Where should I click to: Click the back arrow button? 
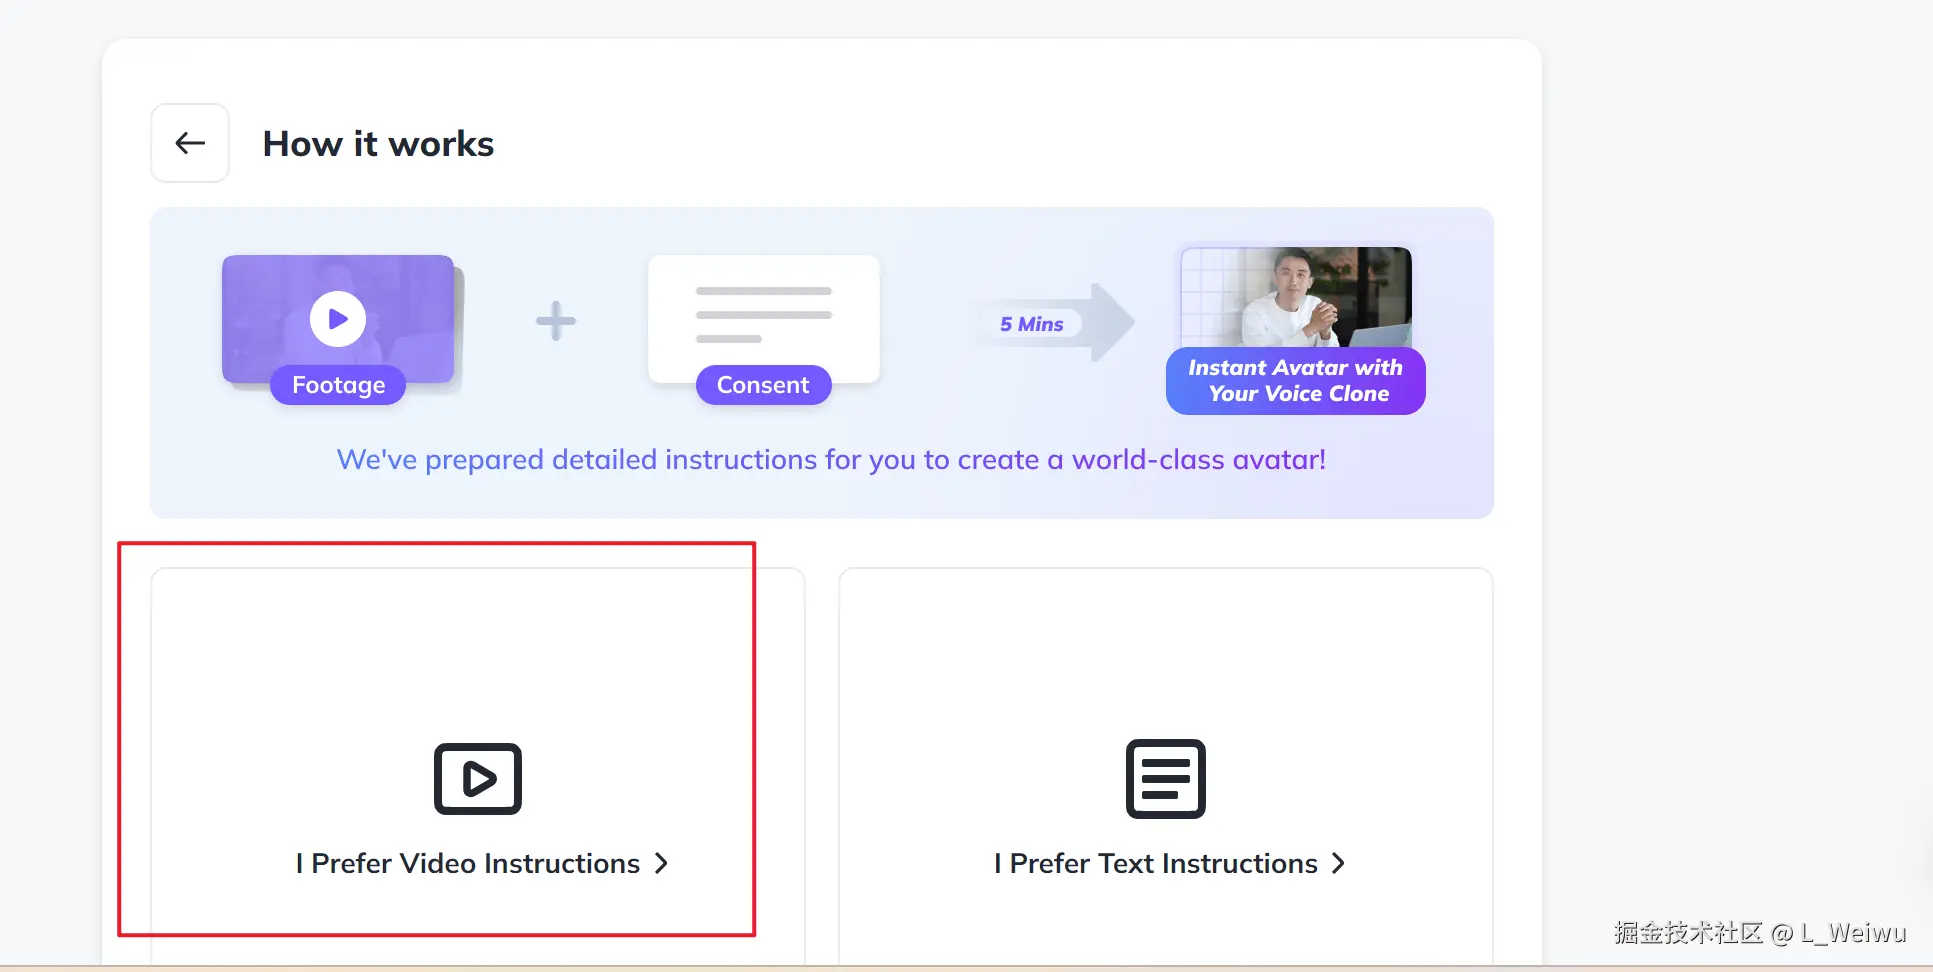[x=190, y=143]
